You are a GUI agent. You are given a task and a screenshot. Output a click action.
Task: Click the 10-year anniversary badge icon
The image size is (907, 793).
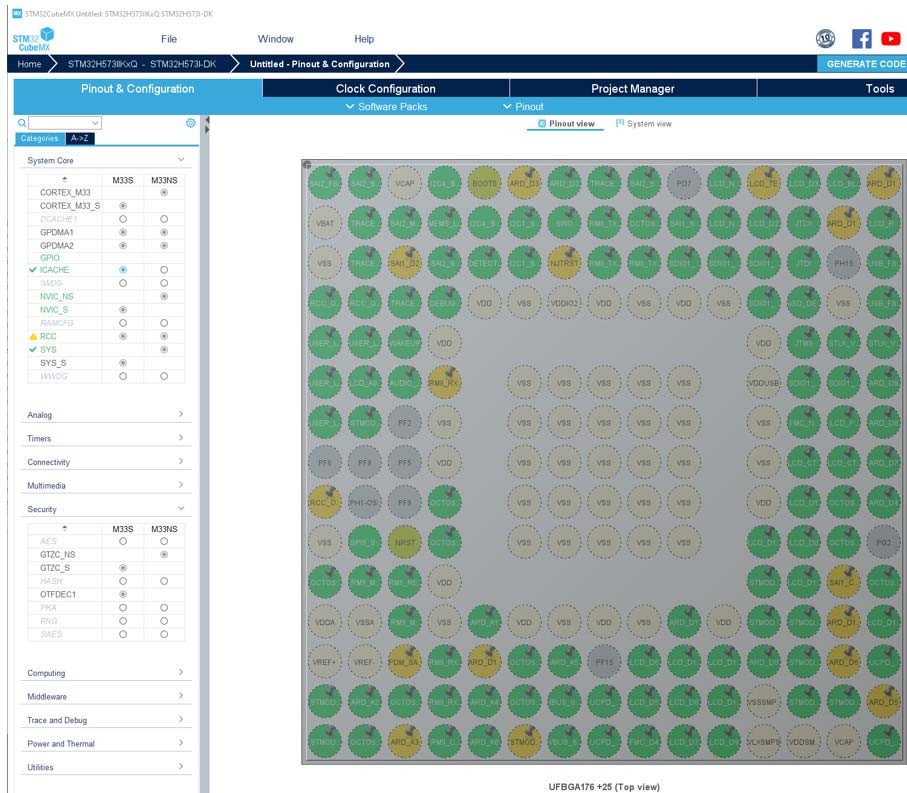825,39
